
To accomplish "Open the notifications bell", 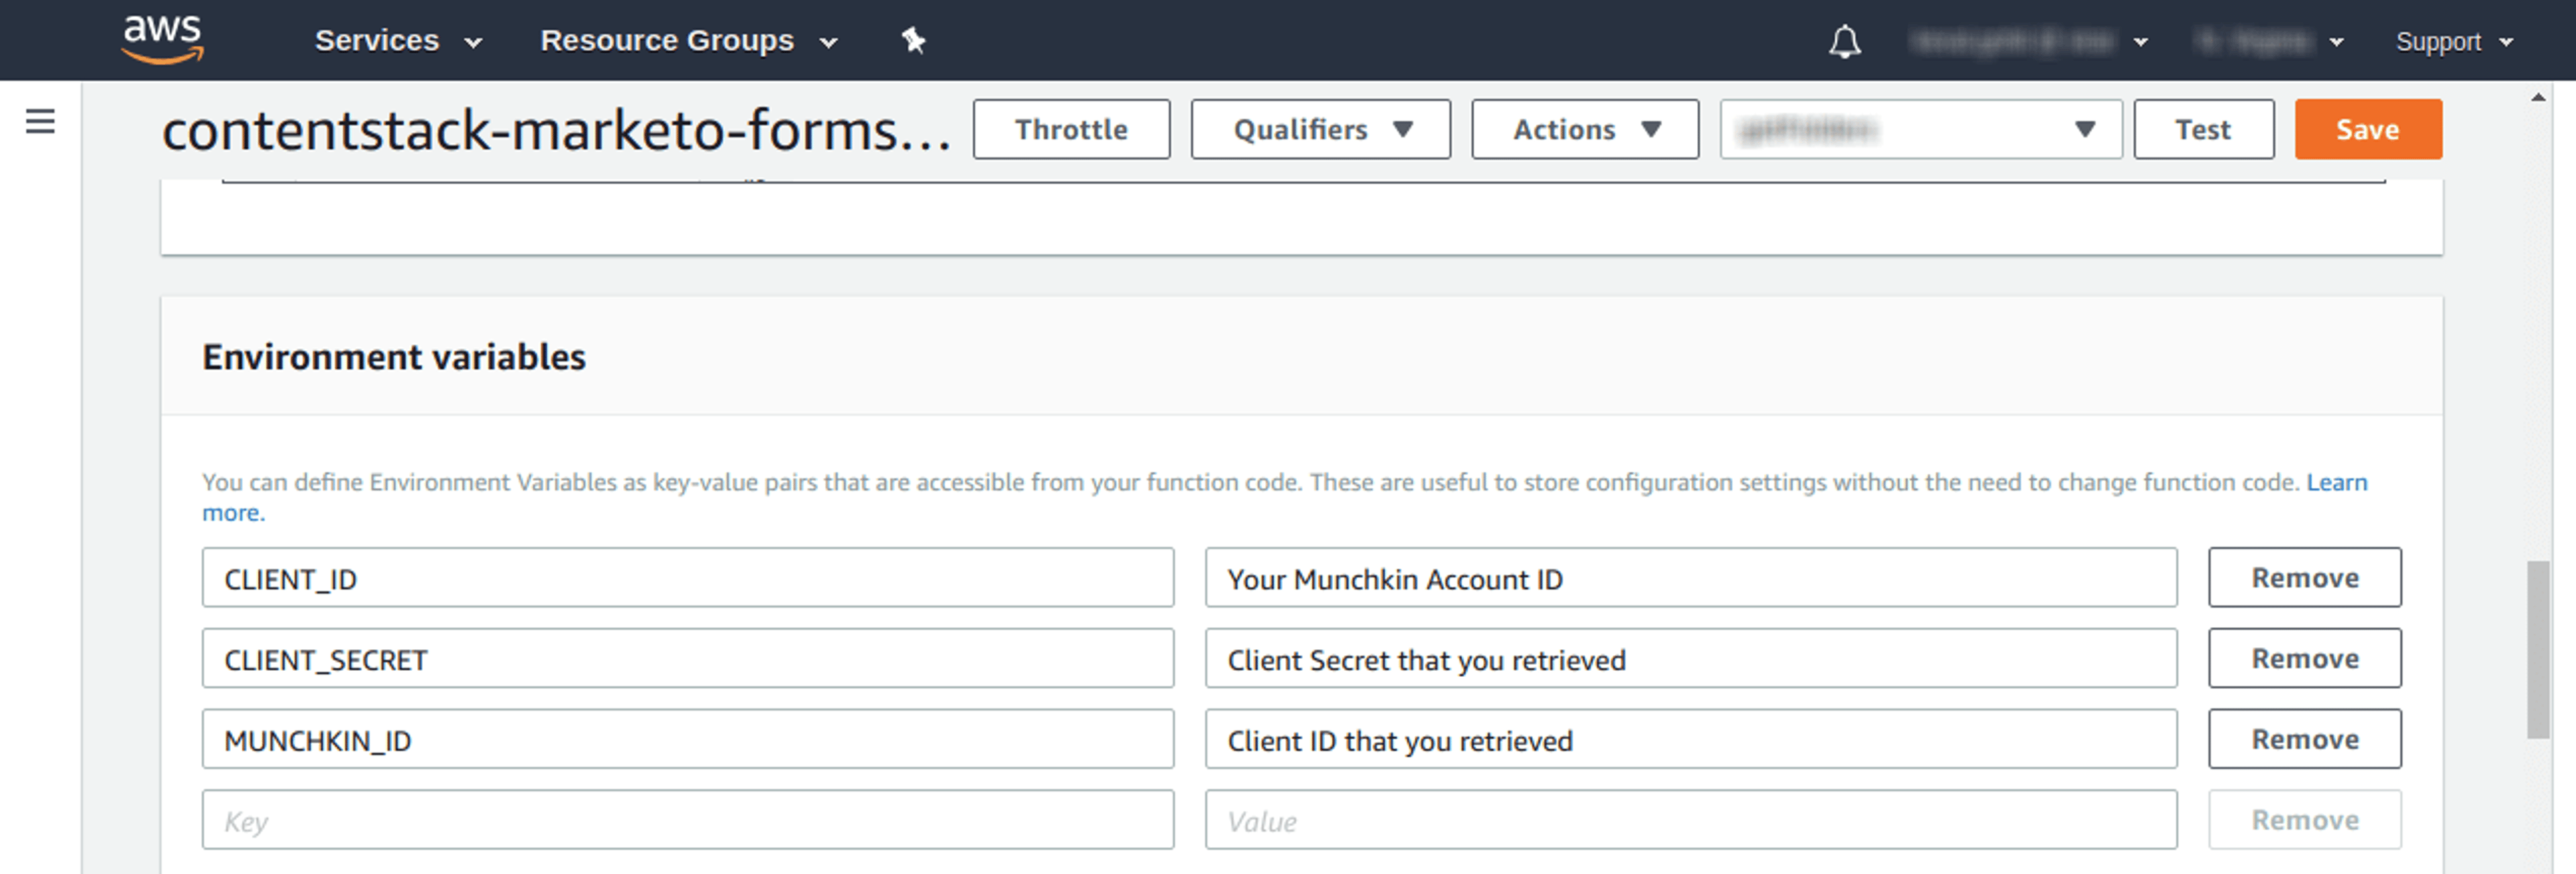I will (1844, 41).
